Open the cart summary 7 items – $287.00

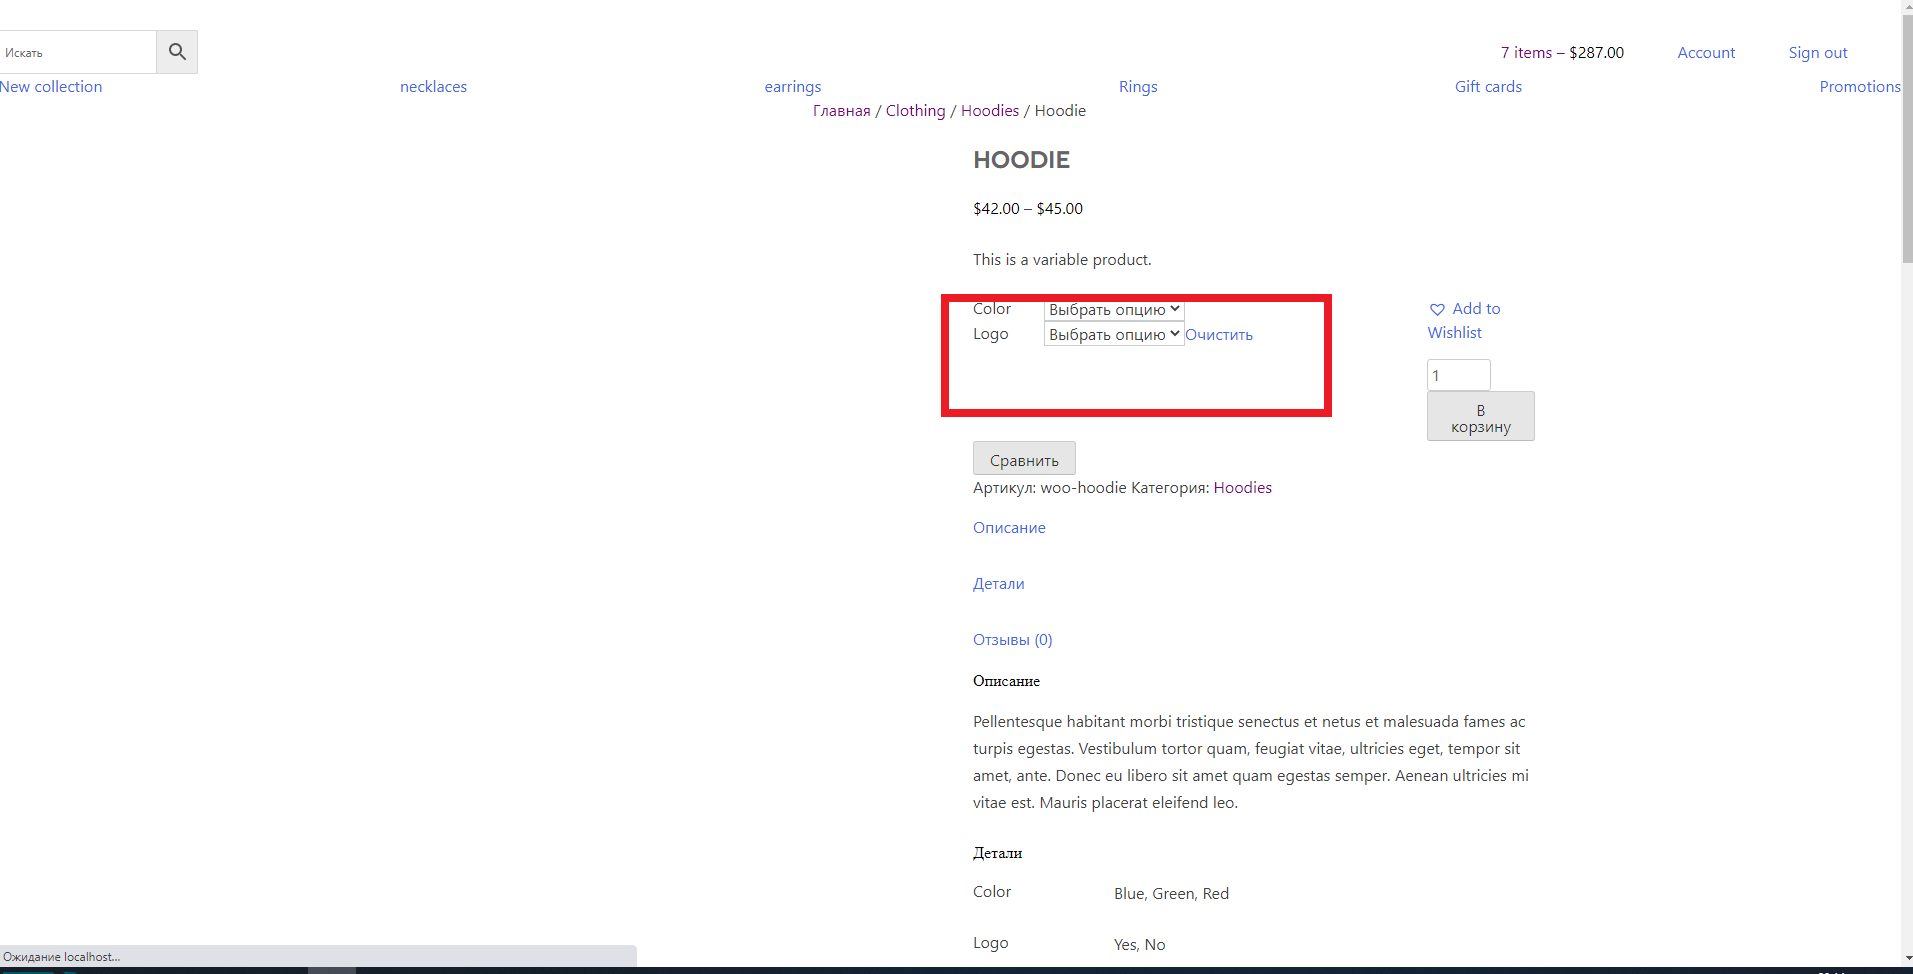click(x=1562, y=53)
